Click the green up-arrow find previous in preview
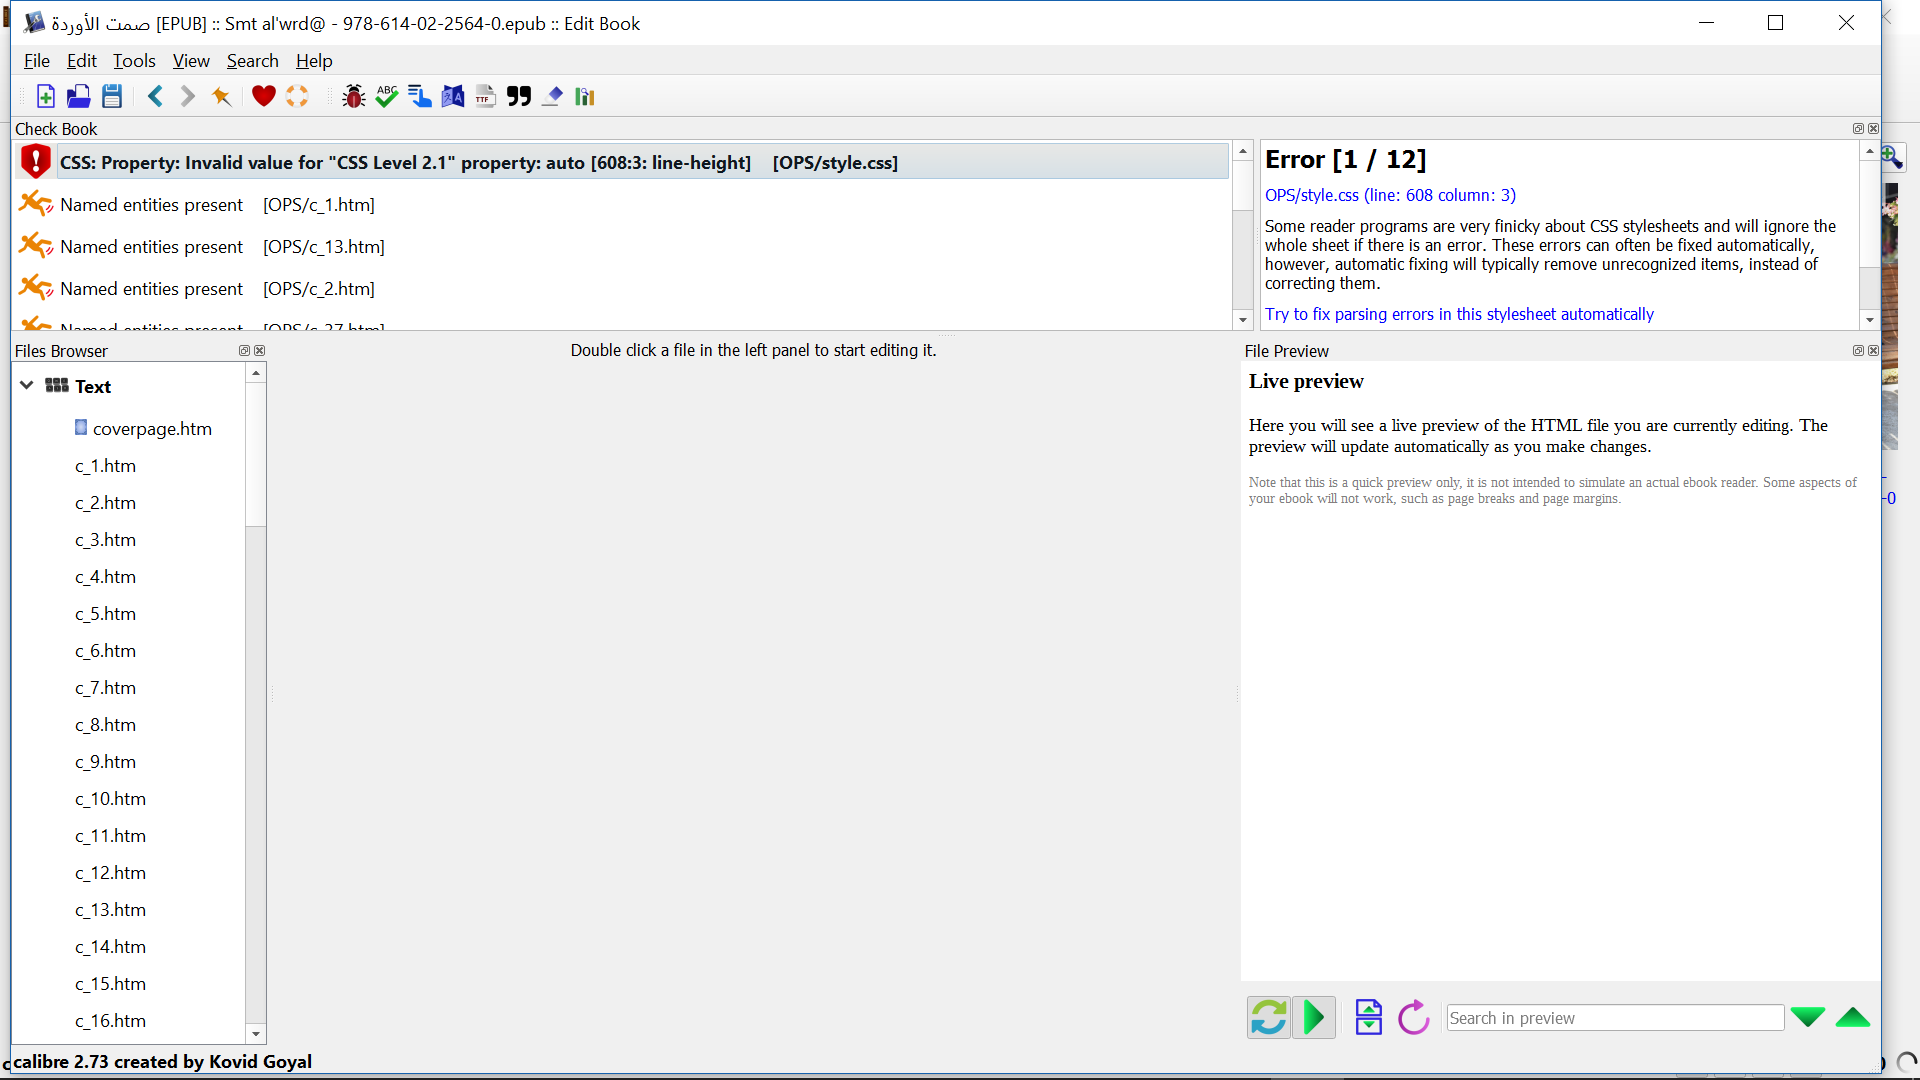 click(1852, 1018)
